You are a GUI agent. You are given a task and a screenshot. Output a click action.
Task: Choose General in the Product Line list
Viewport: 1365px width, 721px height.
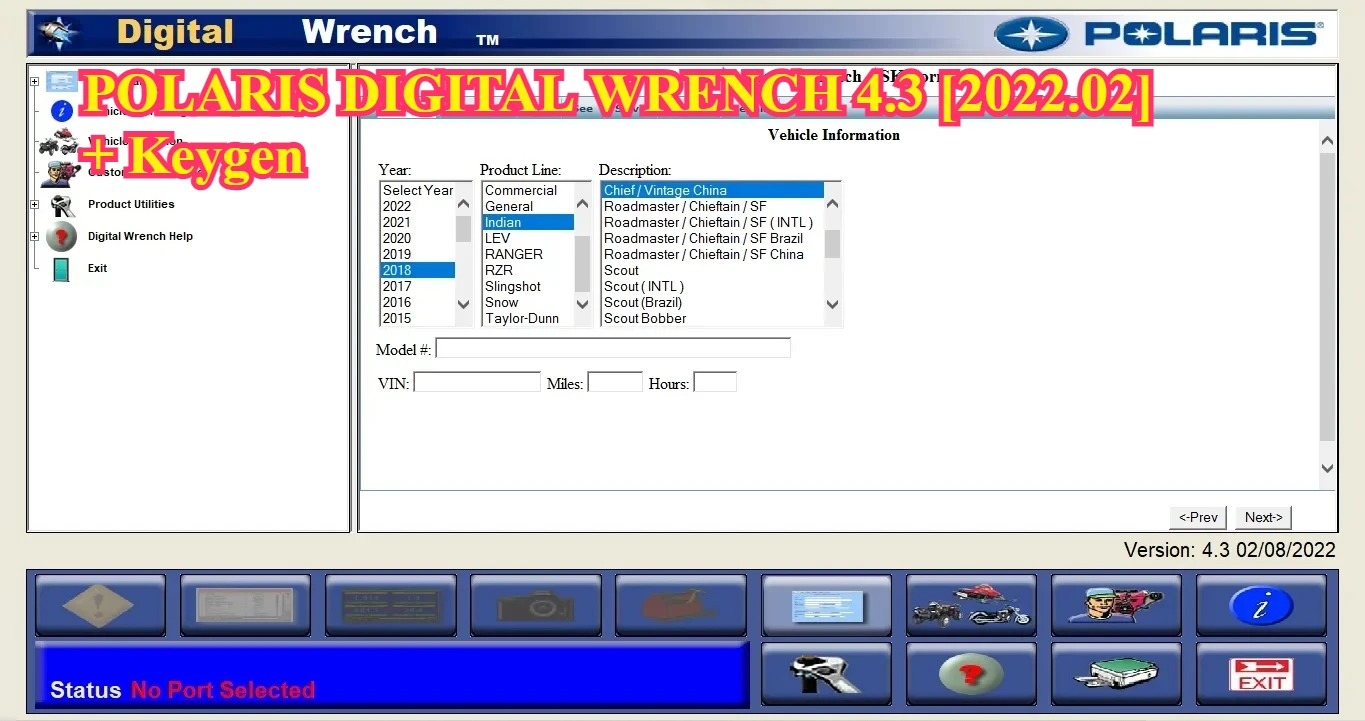528,206
